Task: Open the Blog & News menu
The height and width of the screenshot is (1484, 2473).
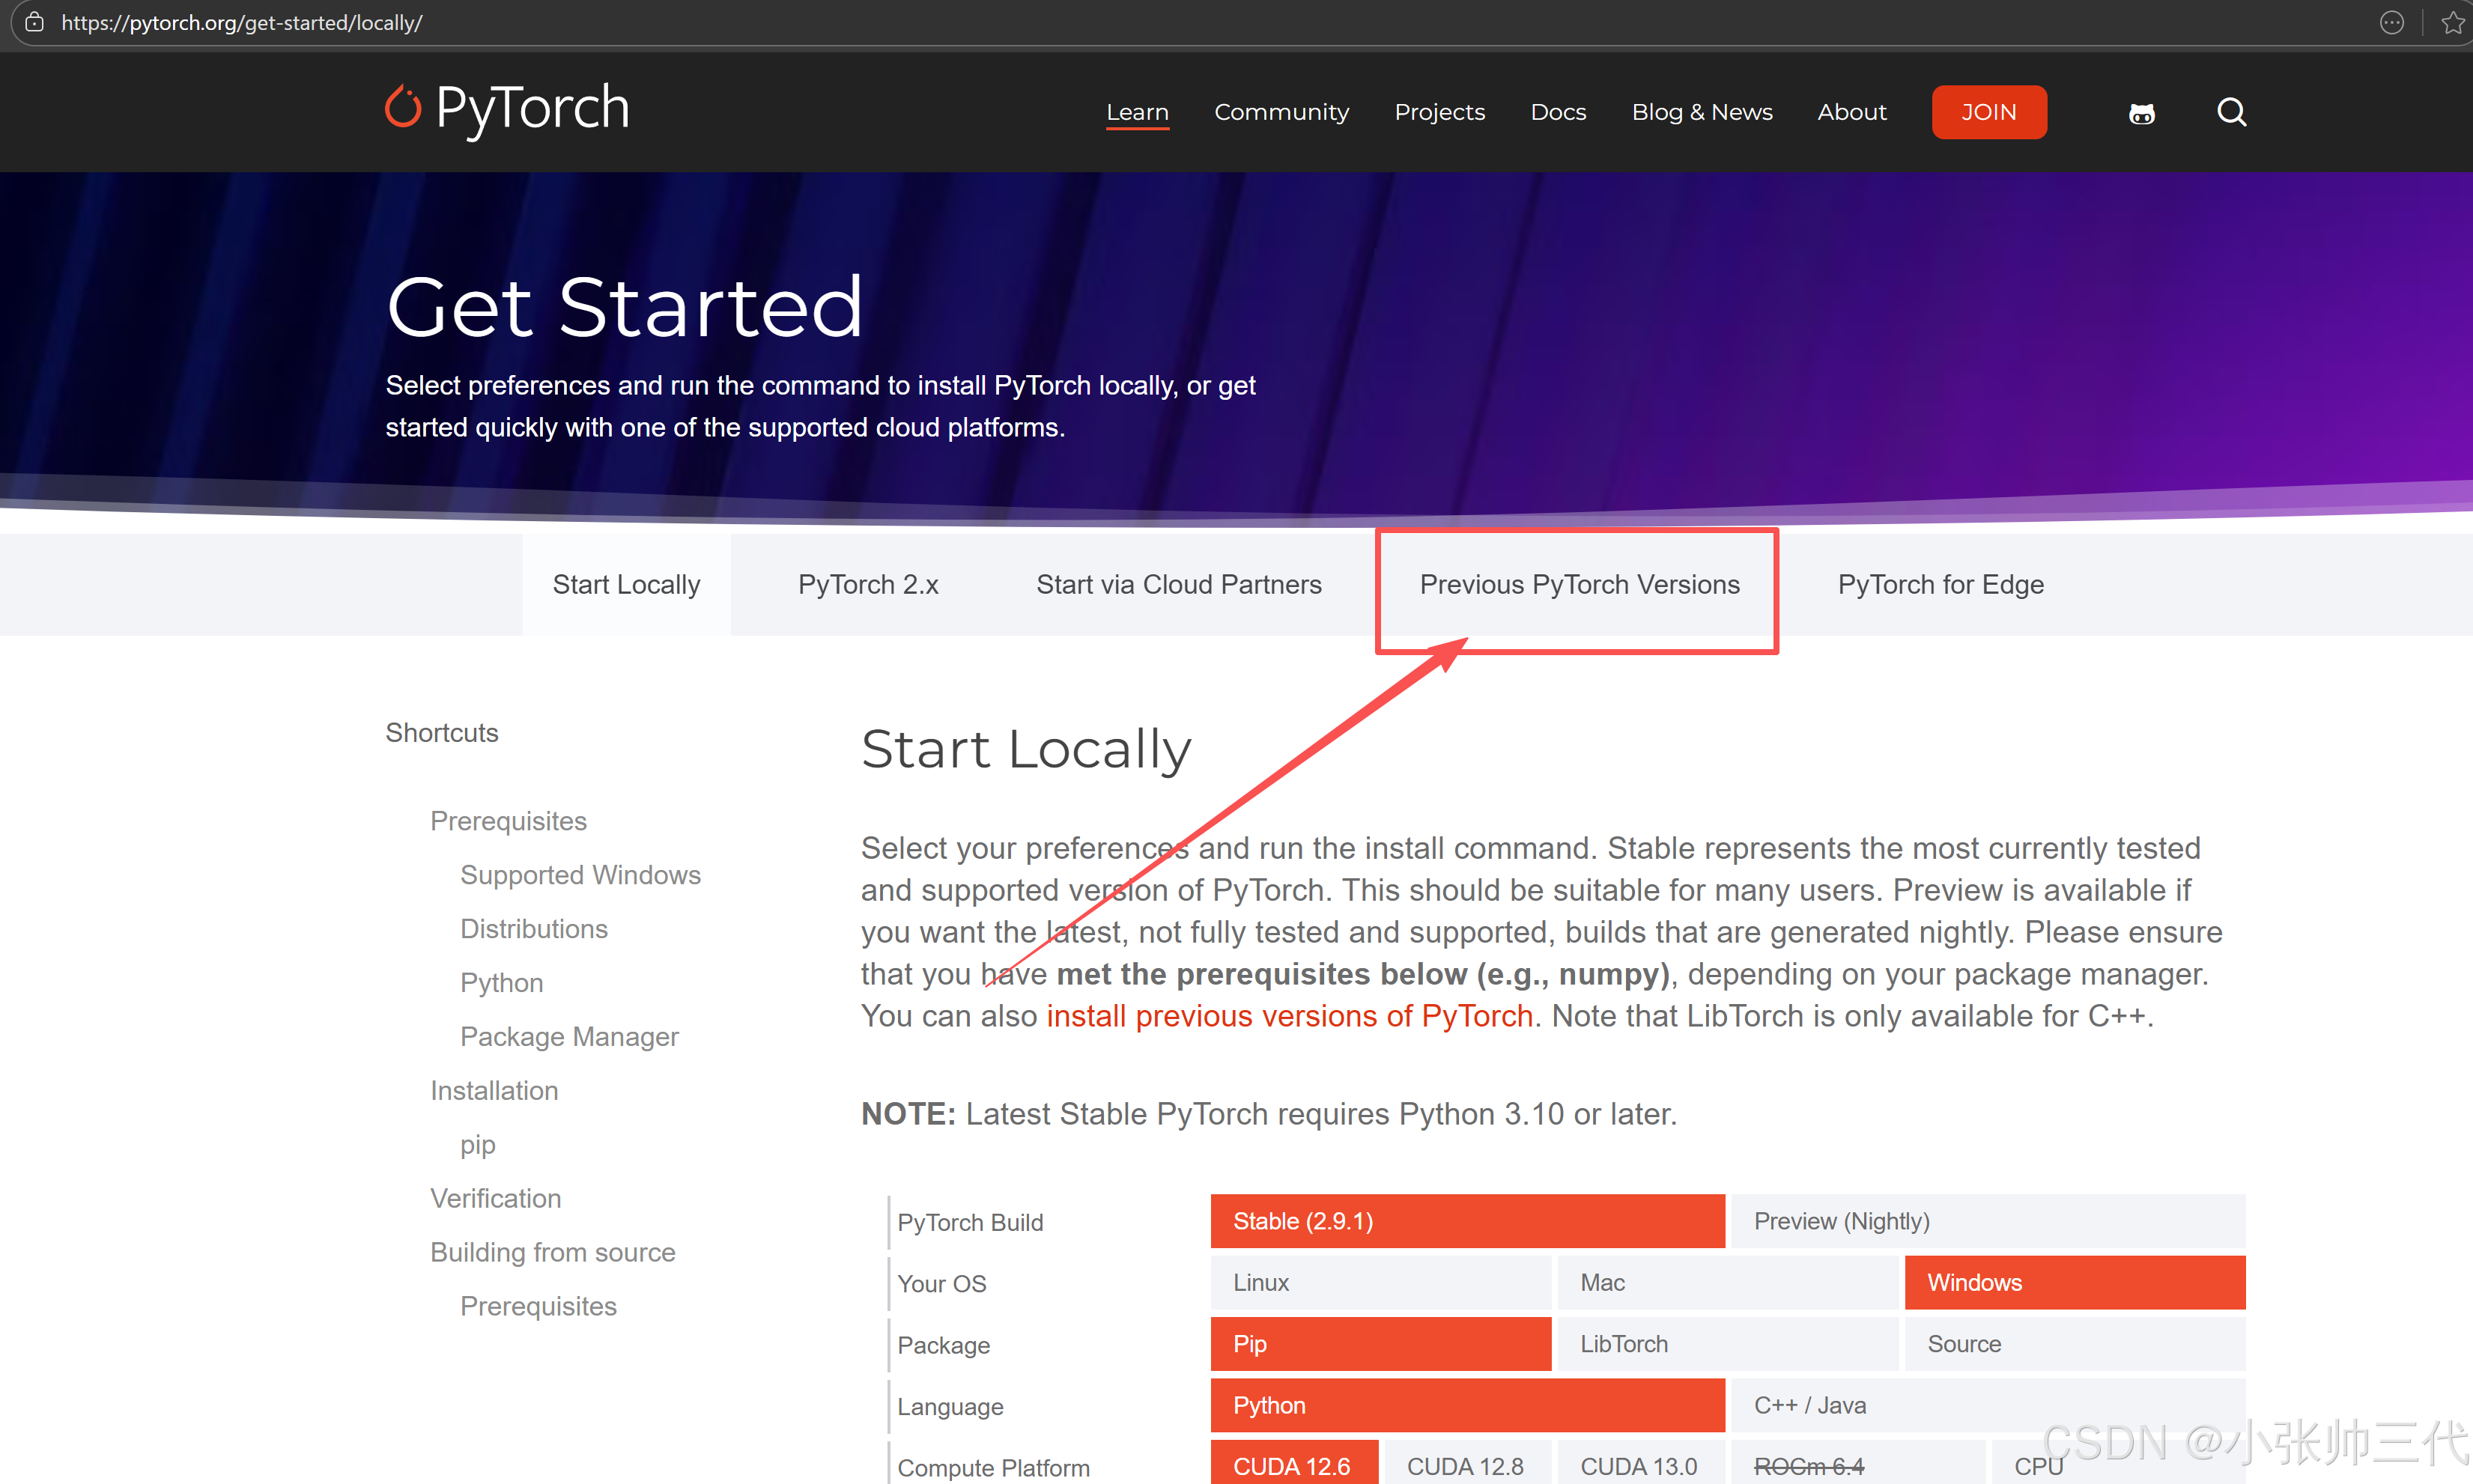Action: 1702,112
